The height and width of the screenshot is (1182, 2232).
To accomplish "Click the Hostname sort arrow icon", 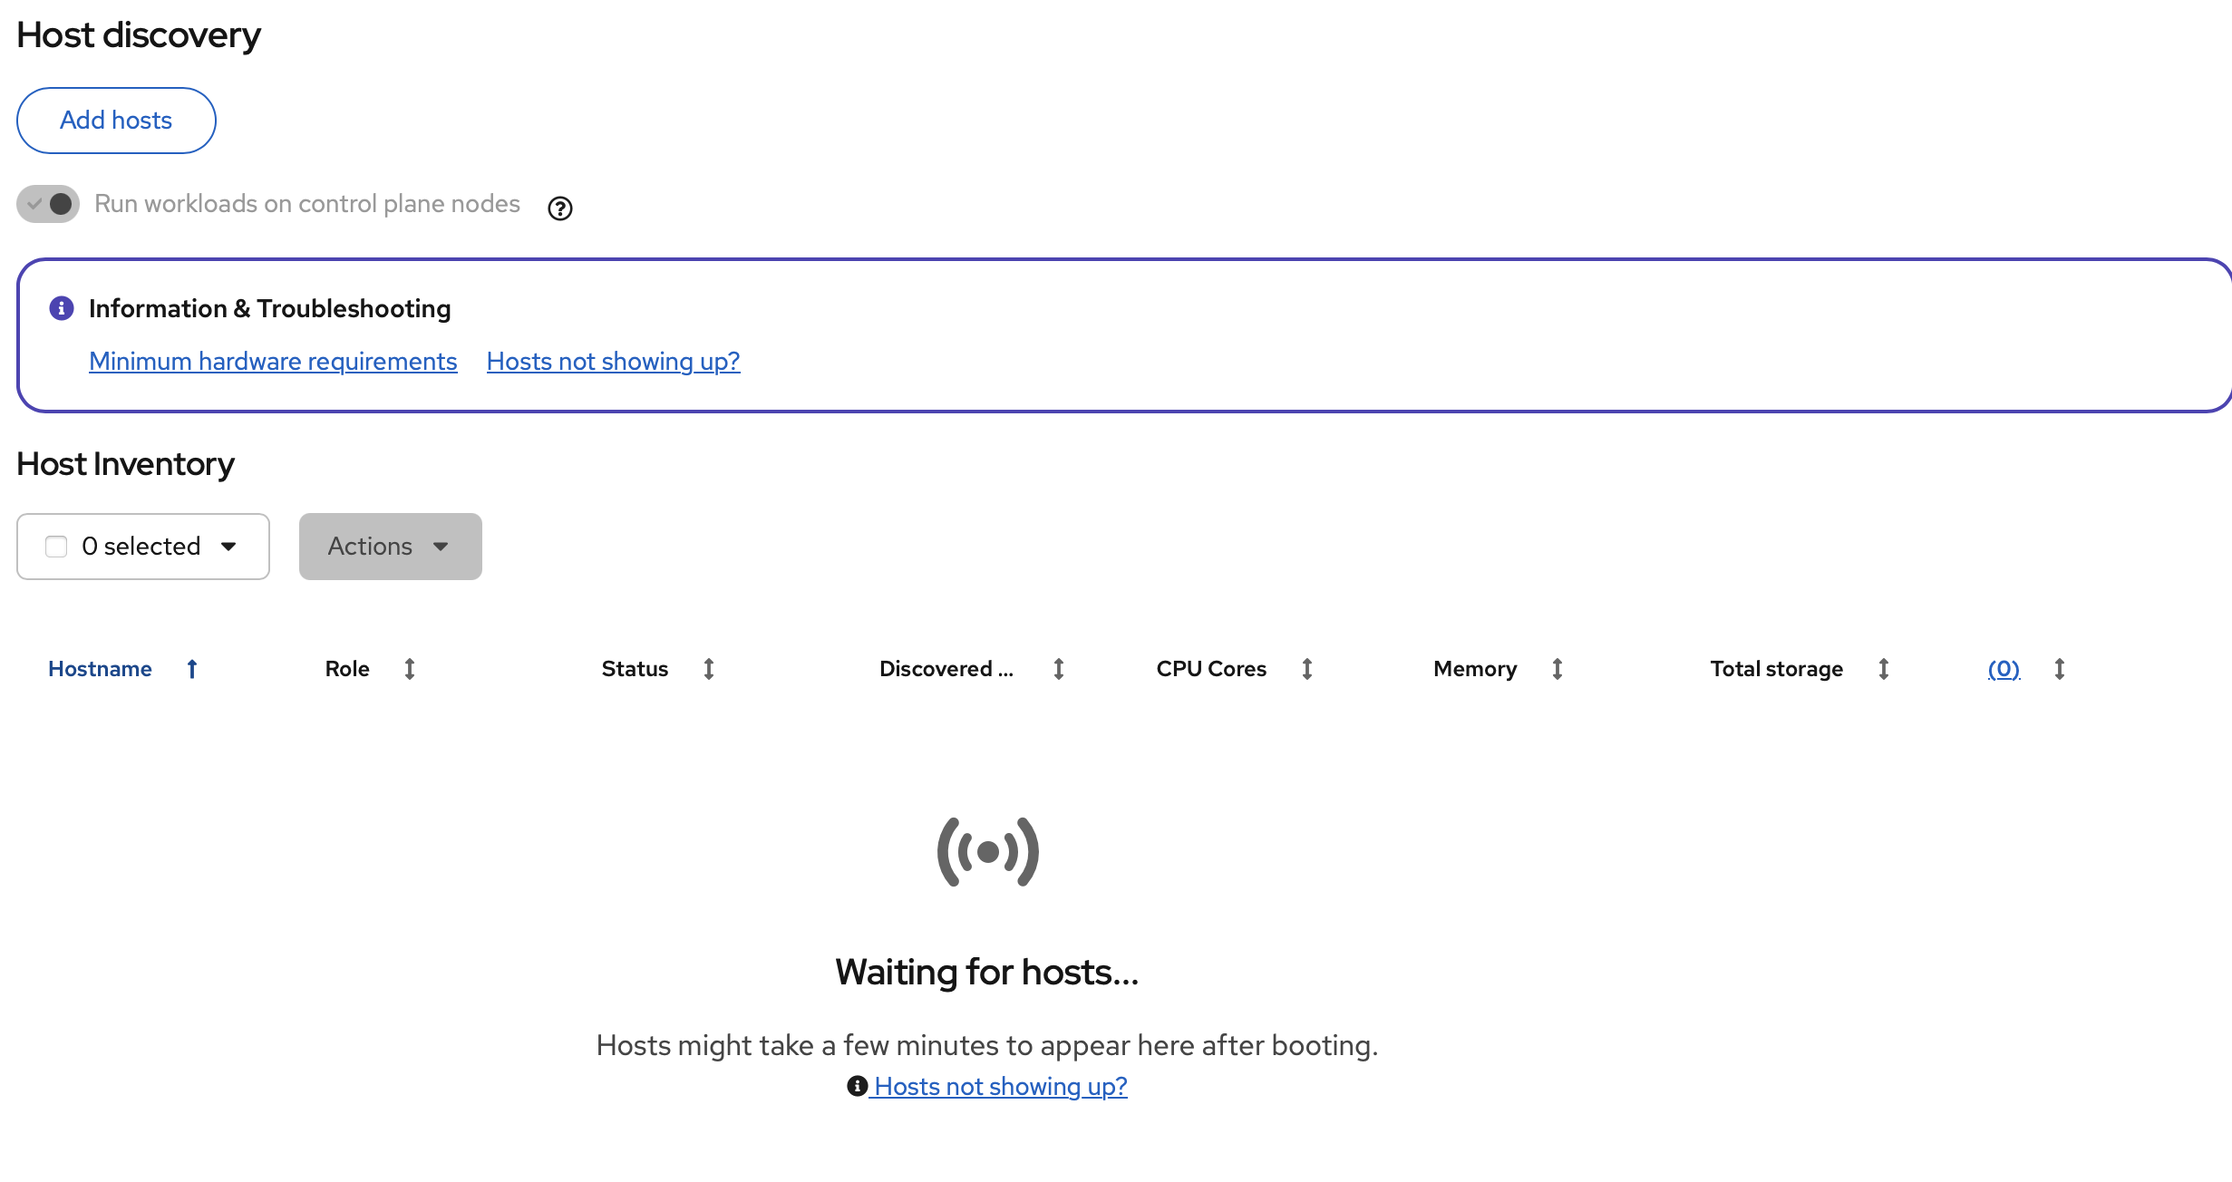I will coord(192,669).
